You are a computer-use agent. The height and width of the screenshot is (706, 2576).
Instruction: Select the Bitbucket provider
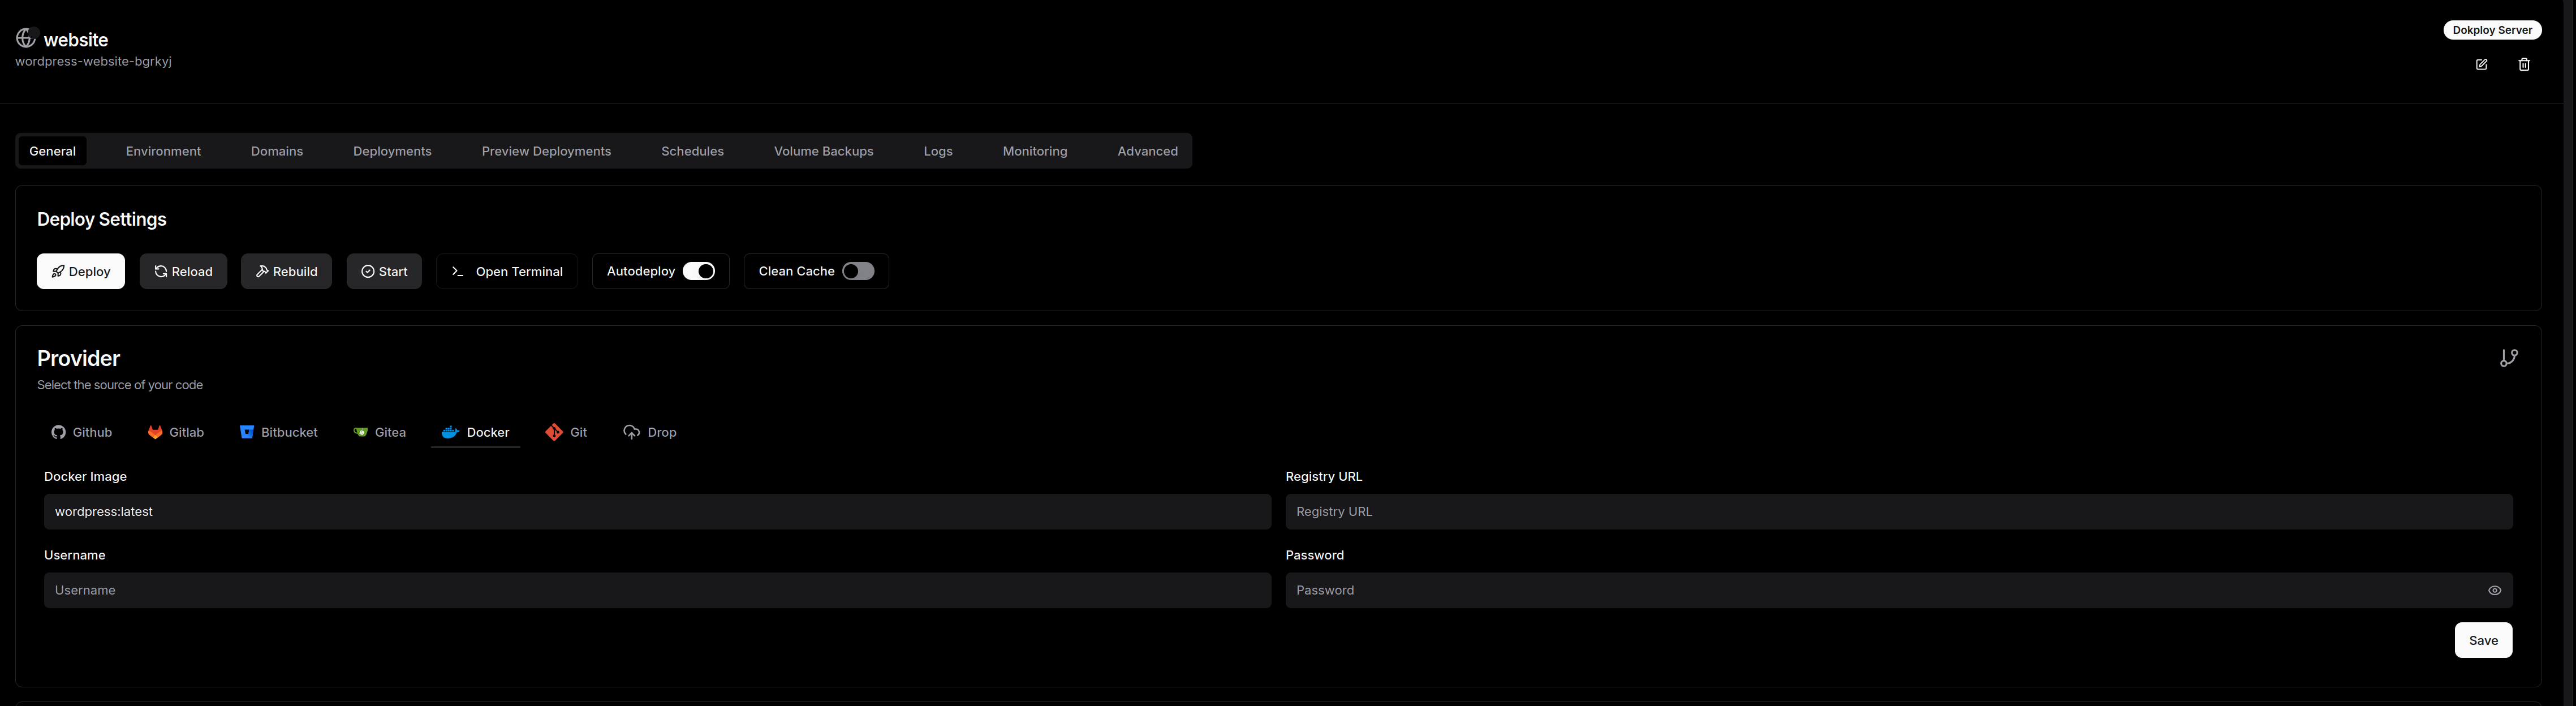279,432
